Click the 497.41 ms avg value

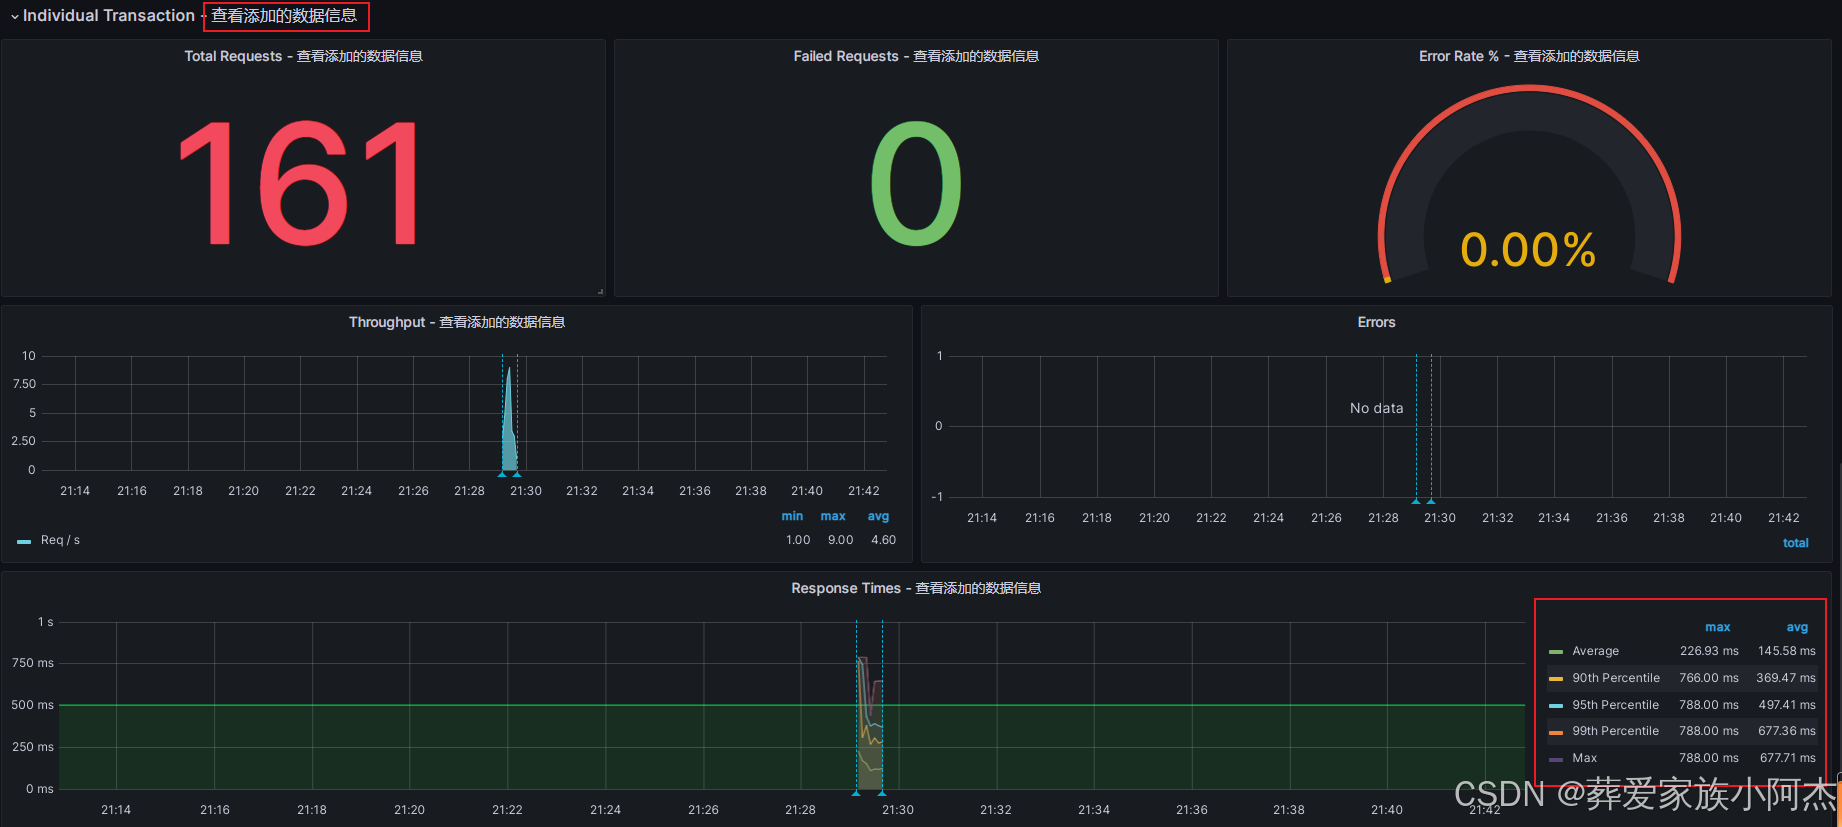(1787, 705)
